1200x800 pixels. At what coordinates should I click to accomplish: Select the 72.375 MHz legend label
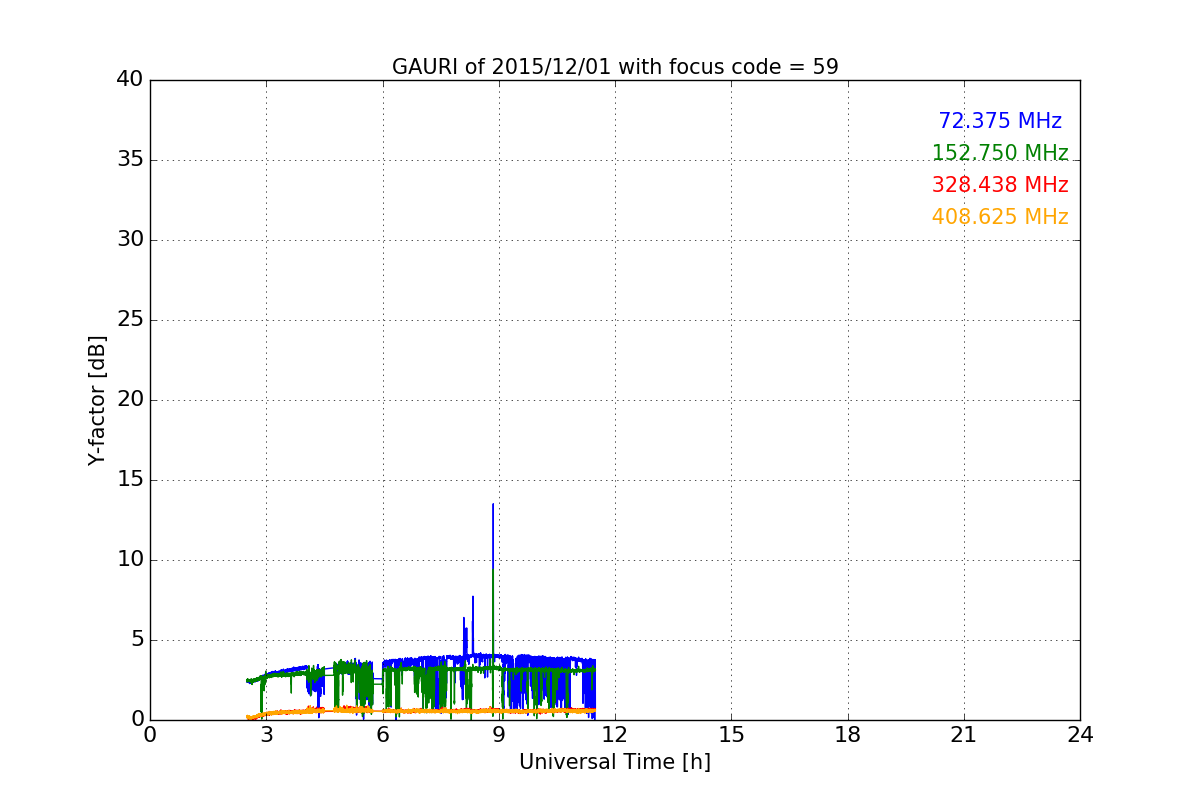(1000, 121)
